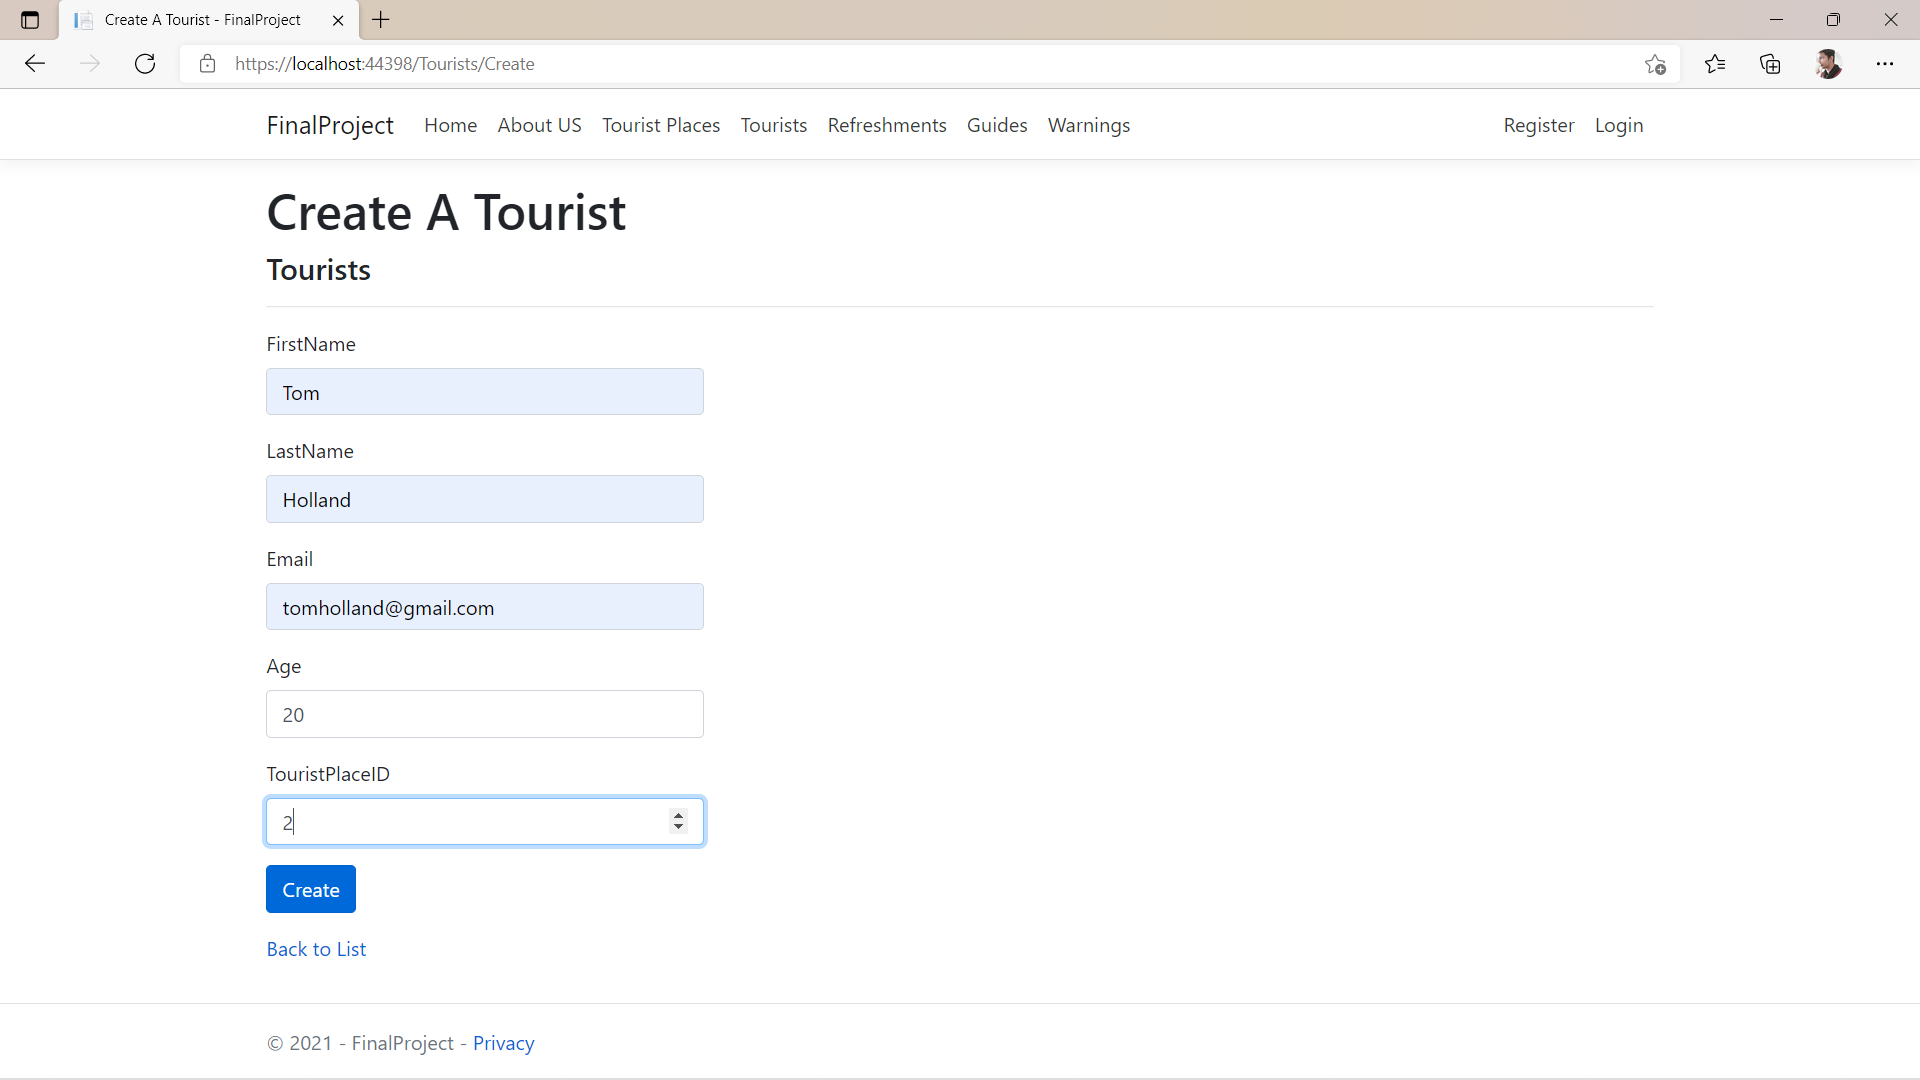
Task: Open the Collections panel icon
Action: pyautogui.click(x=1770, y=63)
